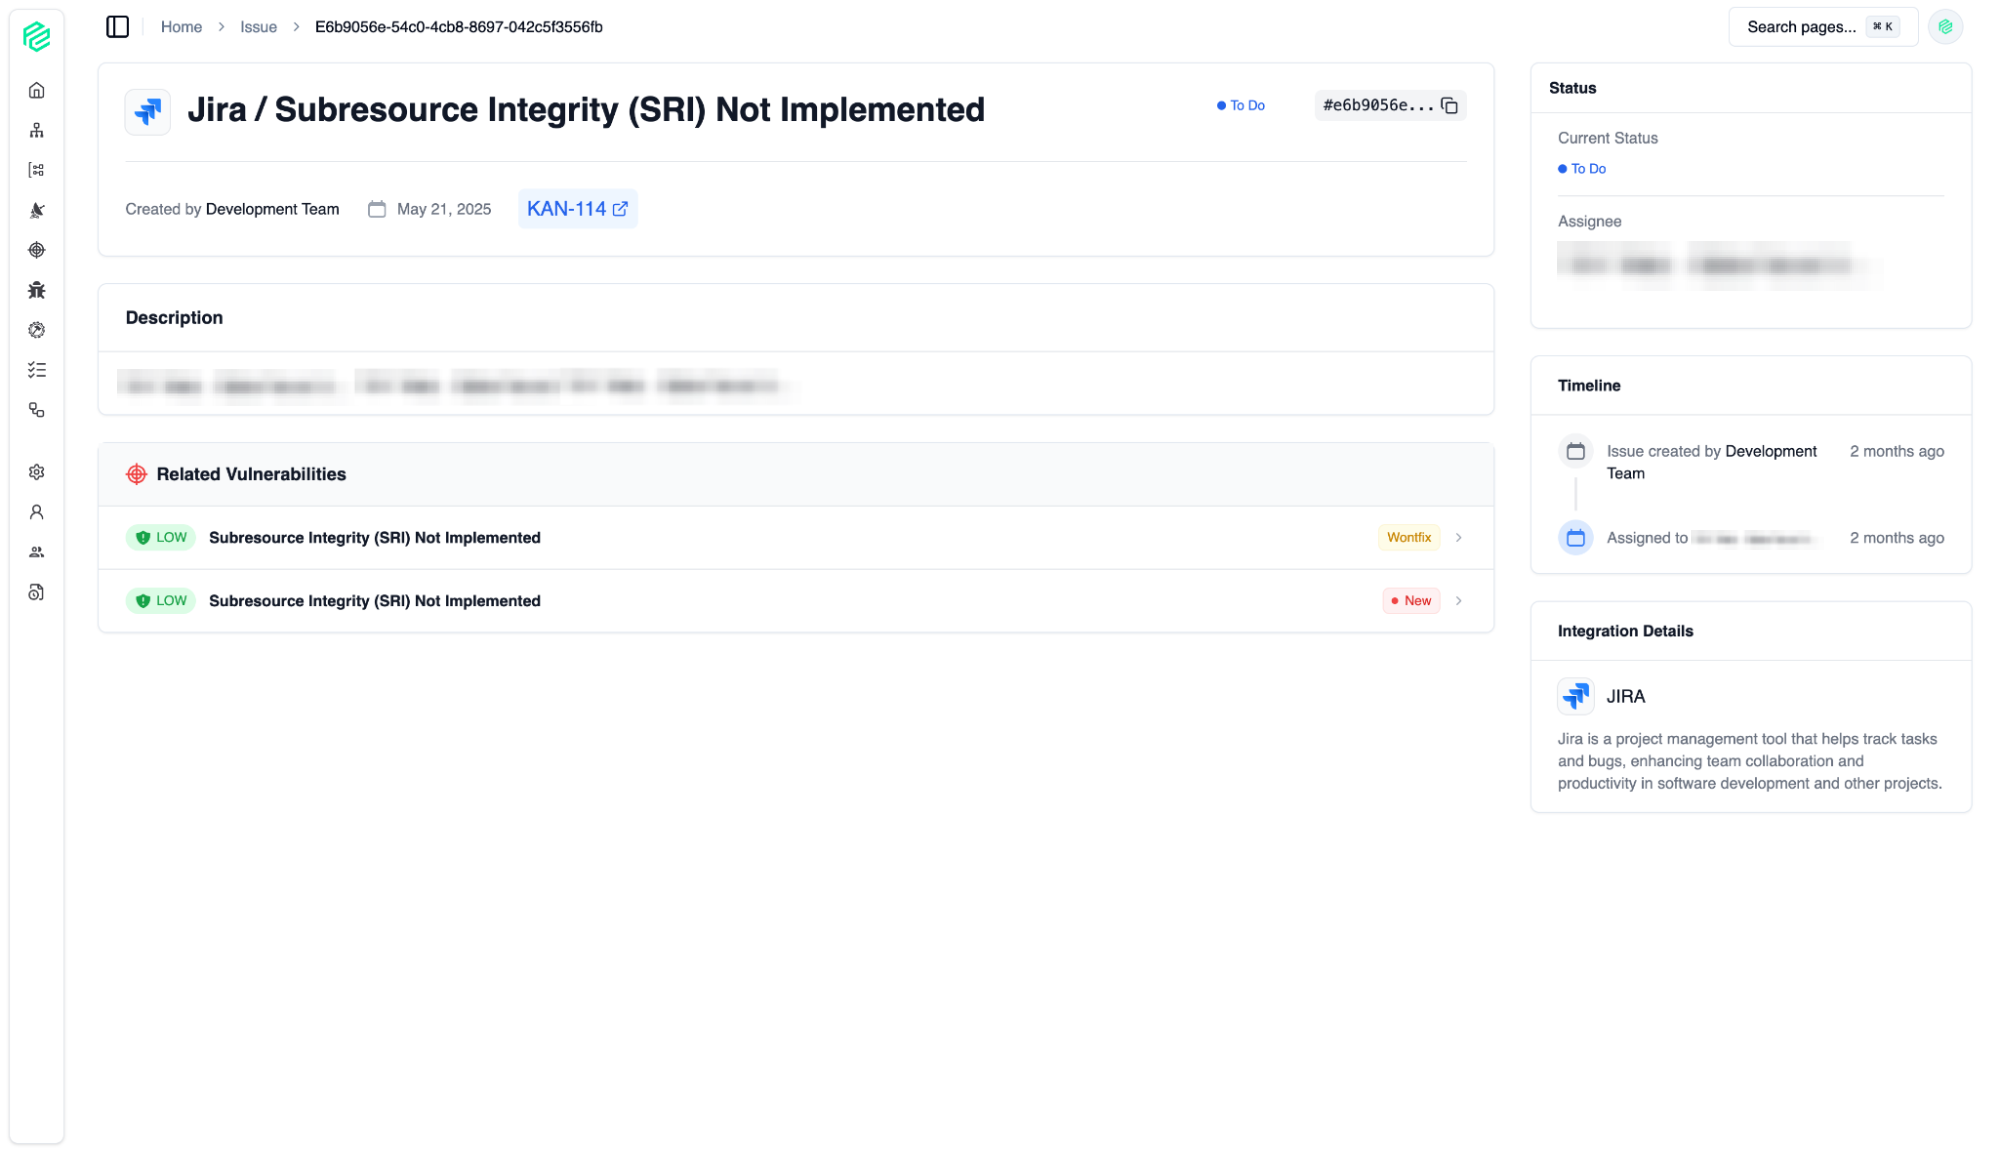
Task: Toggle the sidebar panel collapse icon
Action: tap(118, 27)
